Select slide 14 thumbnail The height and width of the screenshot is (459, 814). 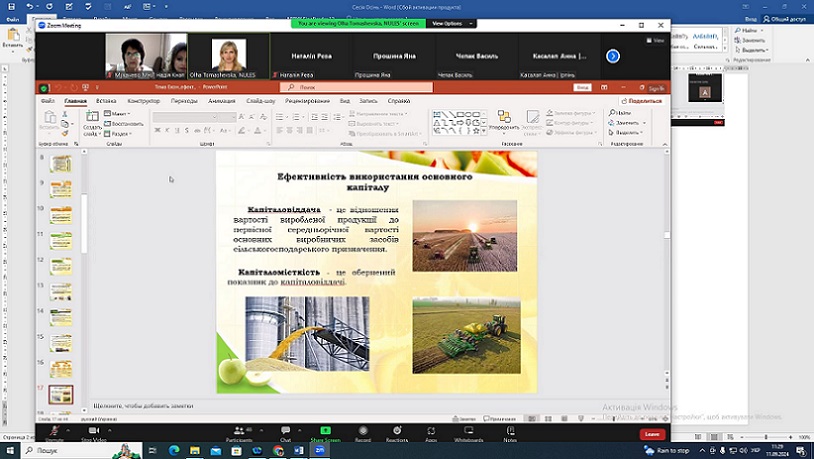61,317
